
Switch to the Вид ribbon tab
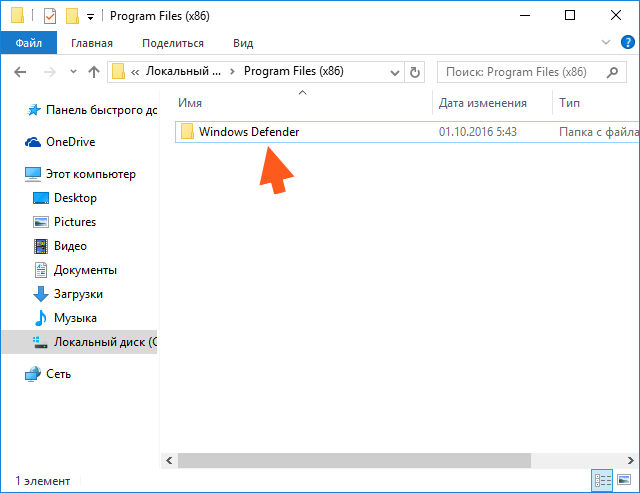pos(243,43)
